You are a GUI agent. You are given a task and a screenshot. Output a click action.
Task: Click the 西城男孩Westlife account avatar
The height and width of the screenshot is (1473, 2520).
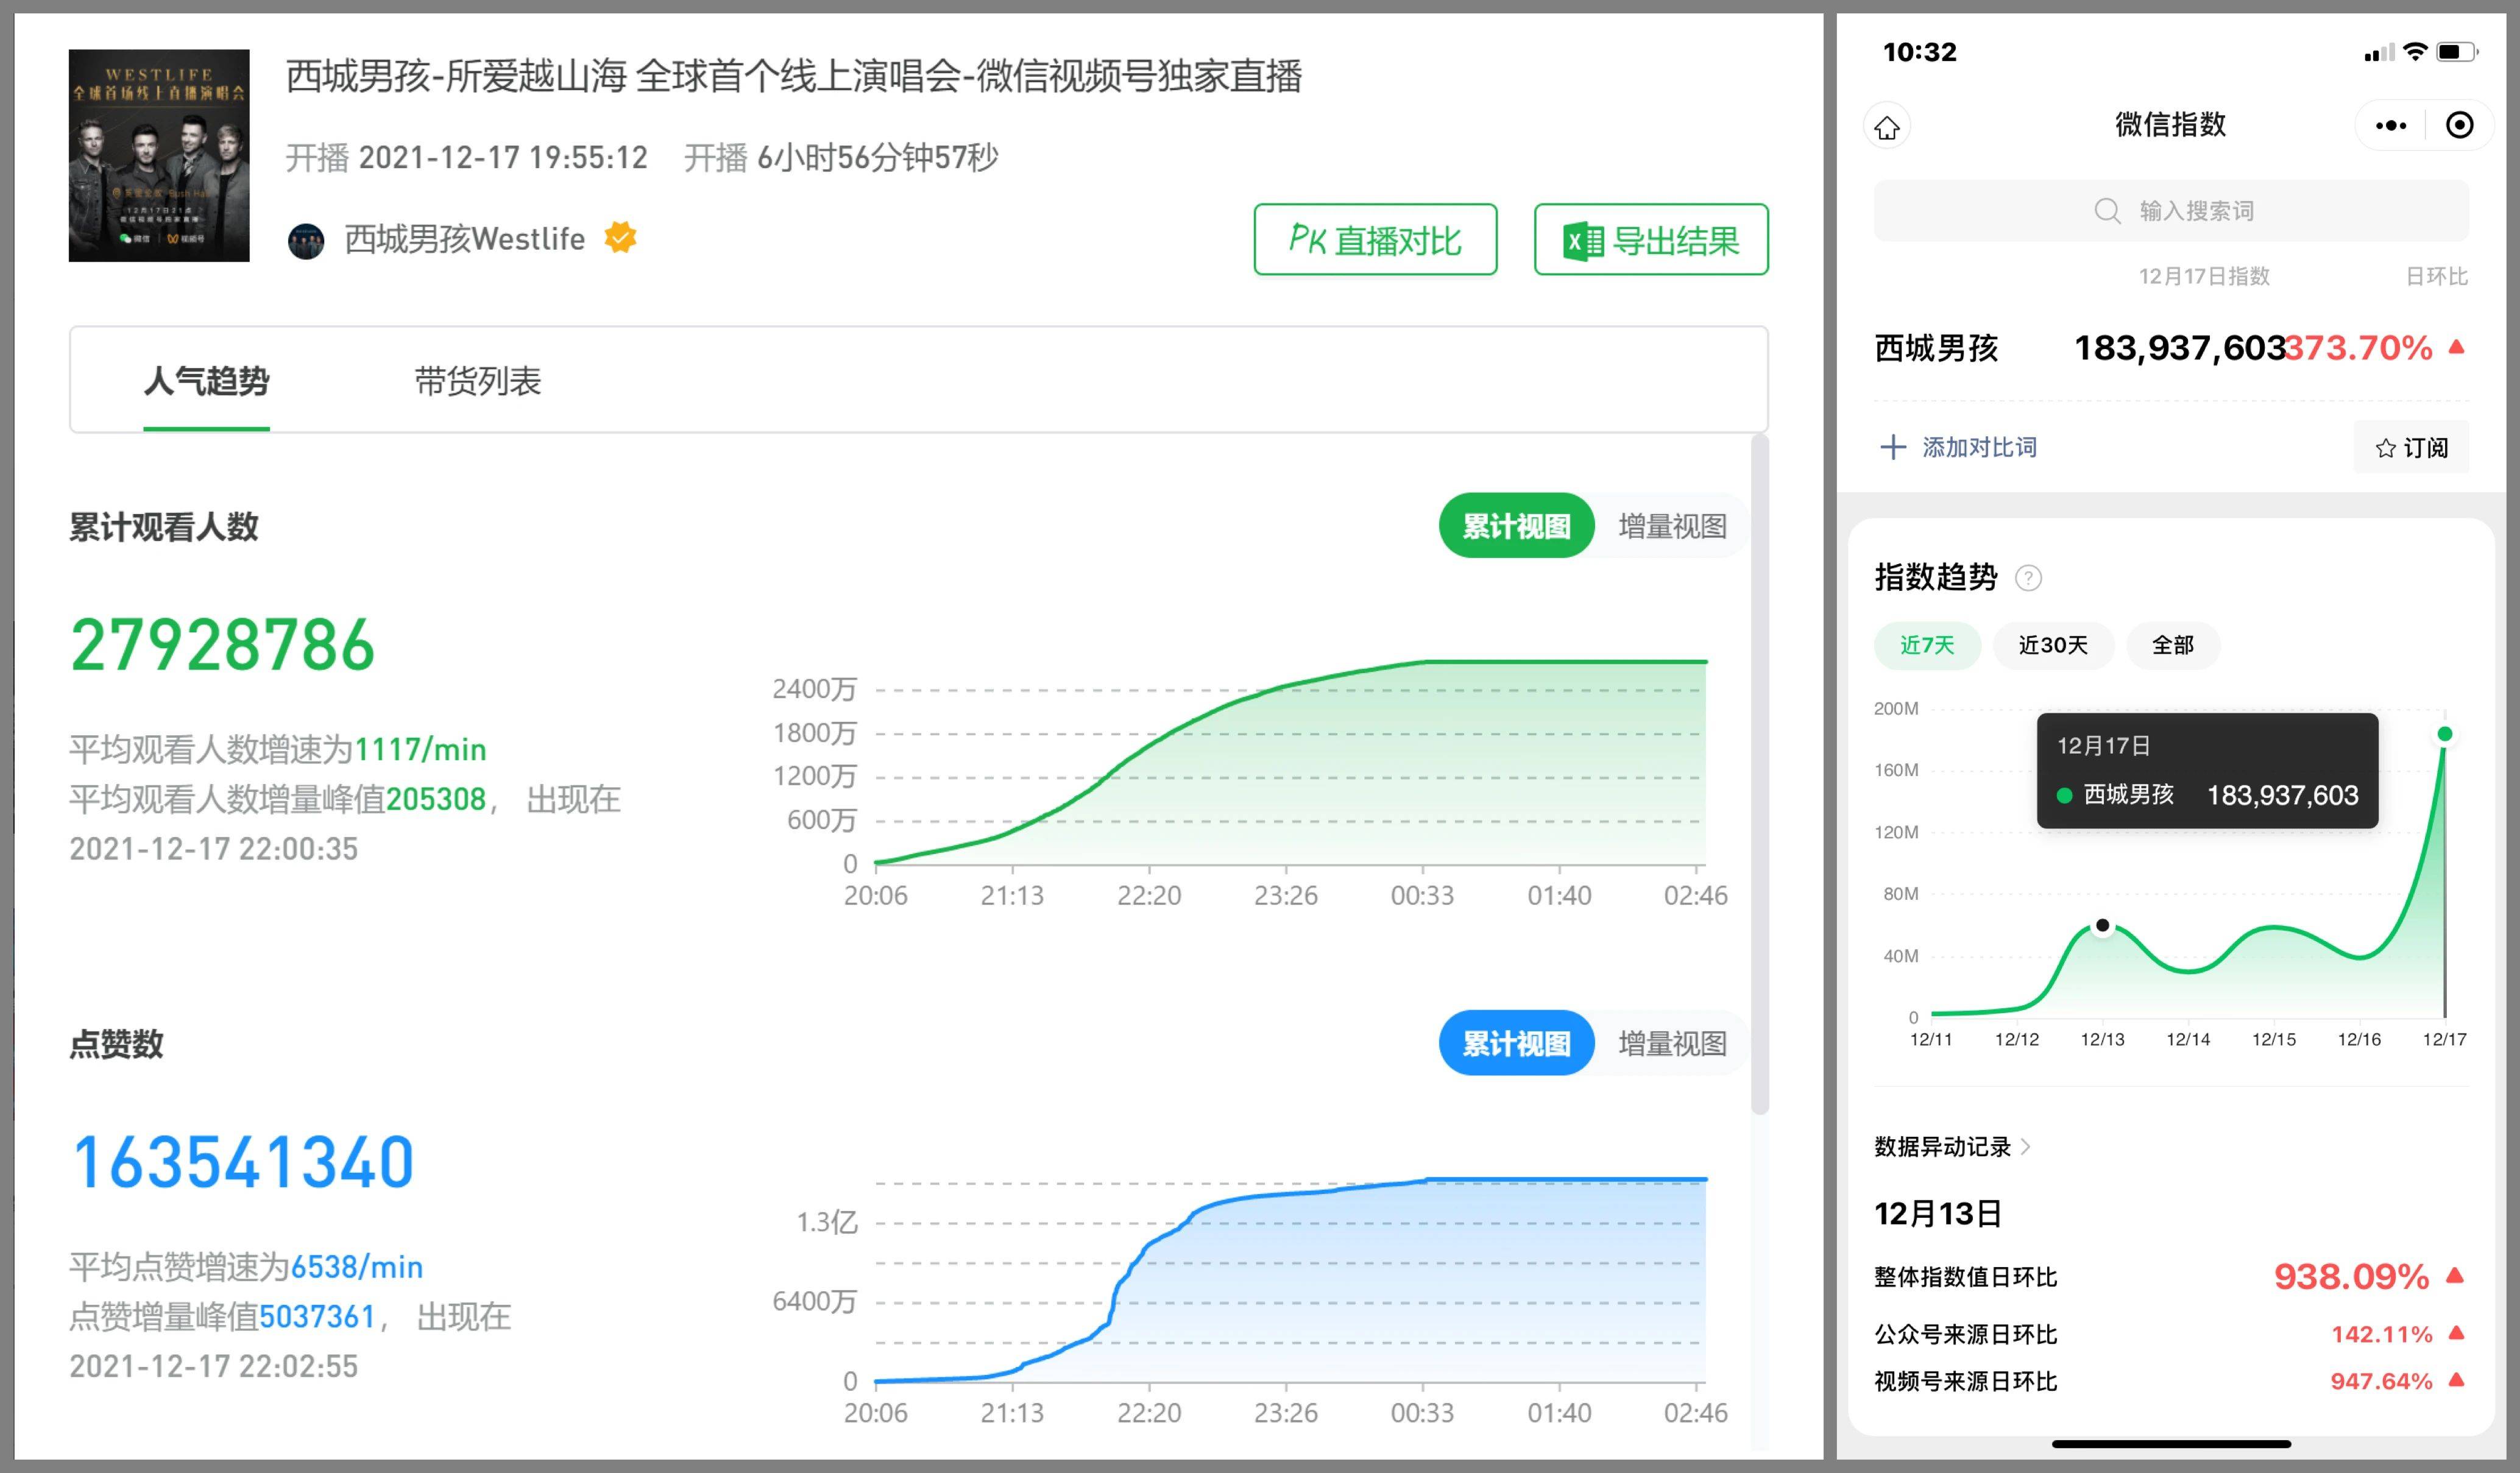click(x=306, y=240)
